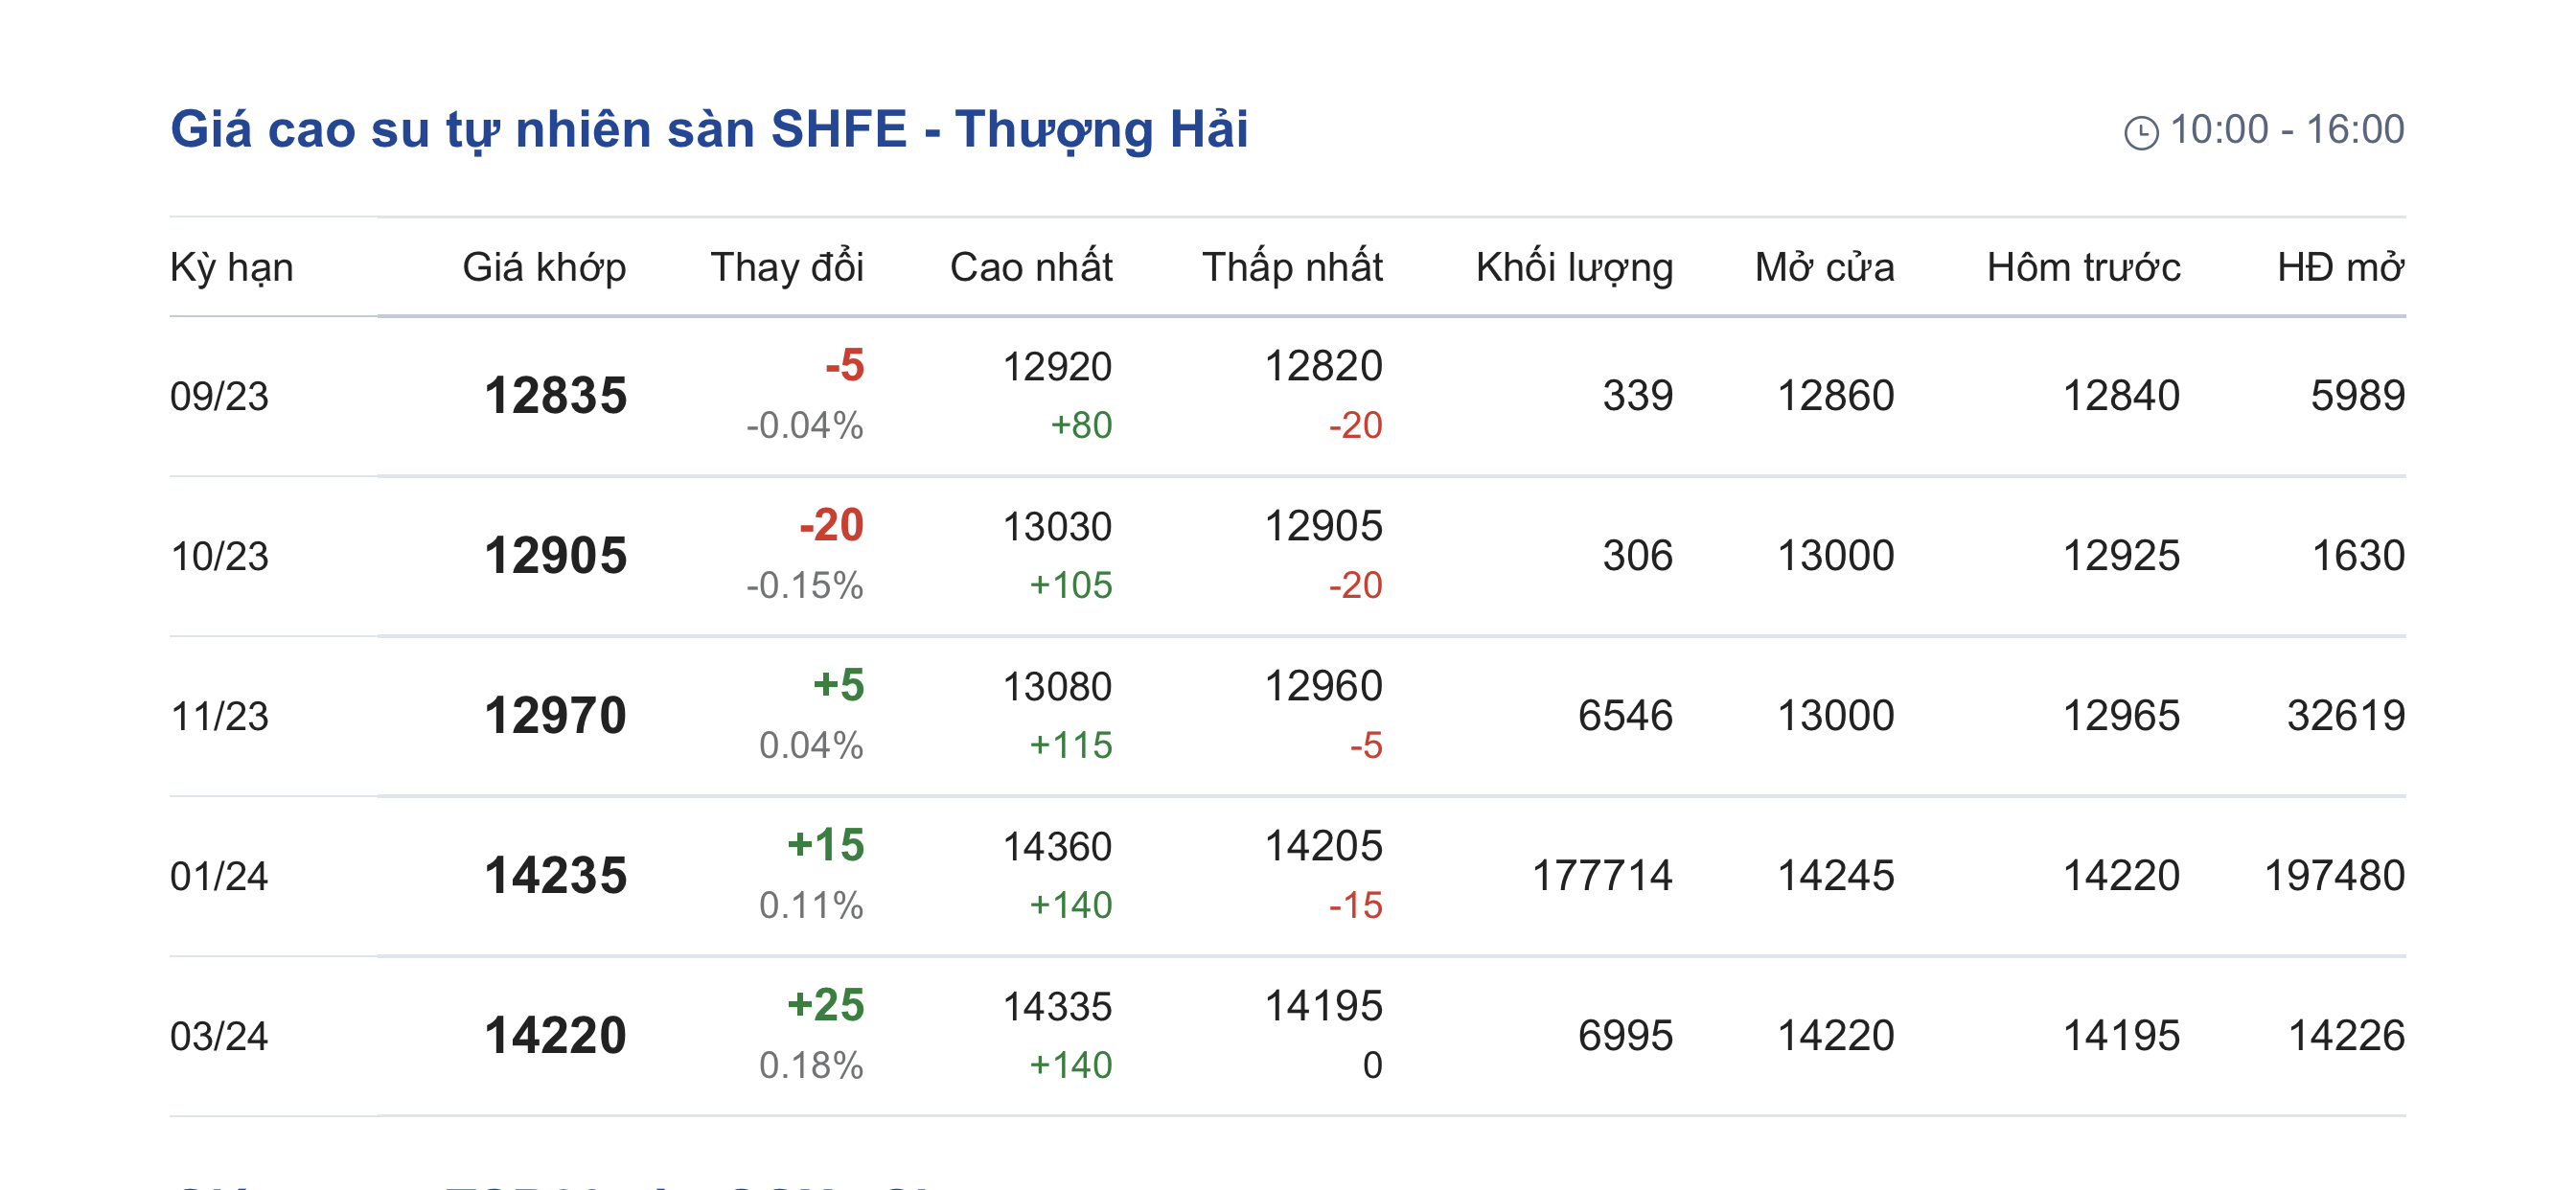
Task: Click the clock icon beside trading hours
Action: tap(2140, 132)
